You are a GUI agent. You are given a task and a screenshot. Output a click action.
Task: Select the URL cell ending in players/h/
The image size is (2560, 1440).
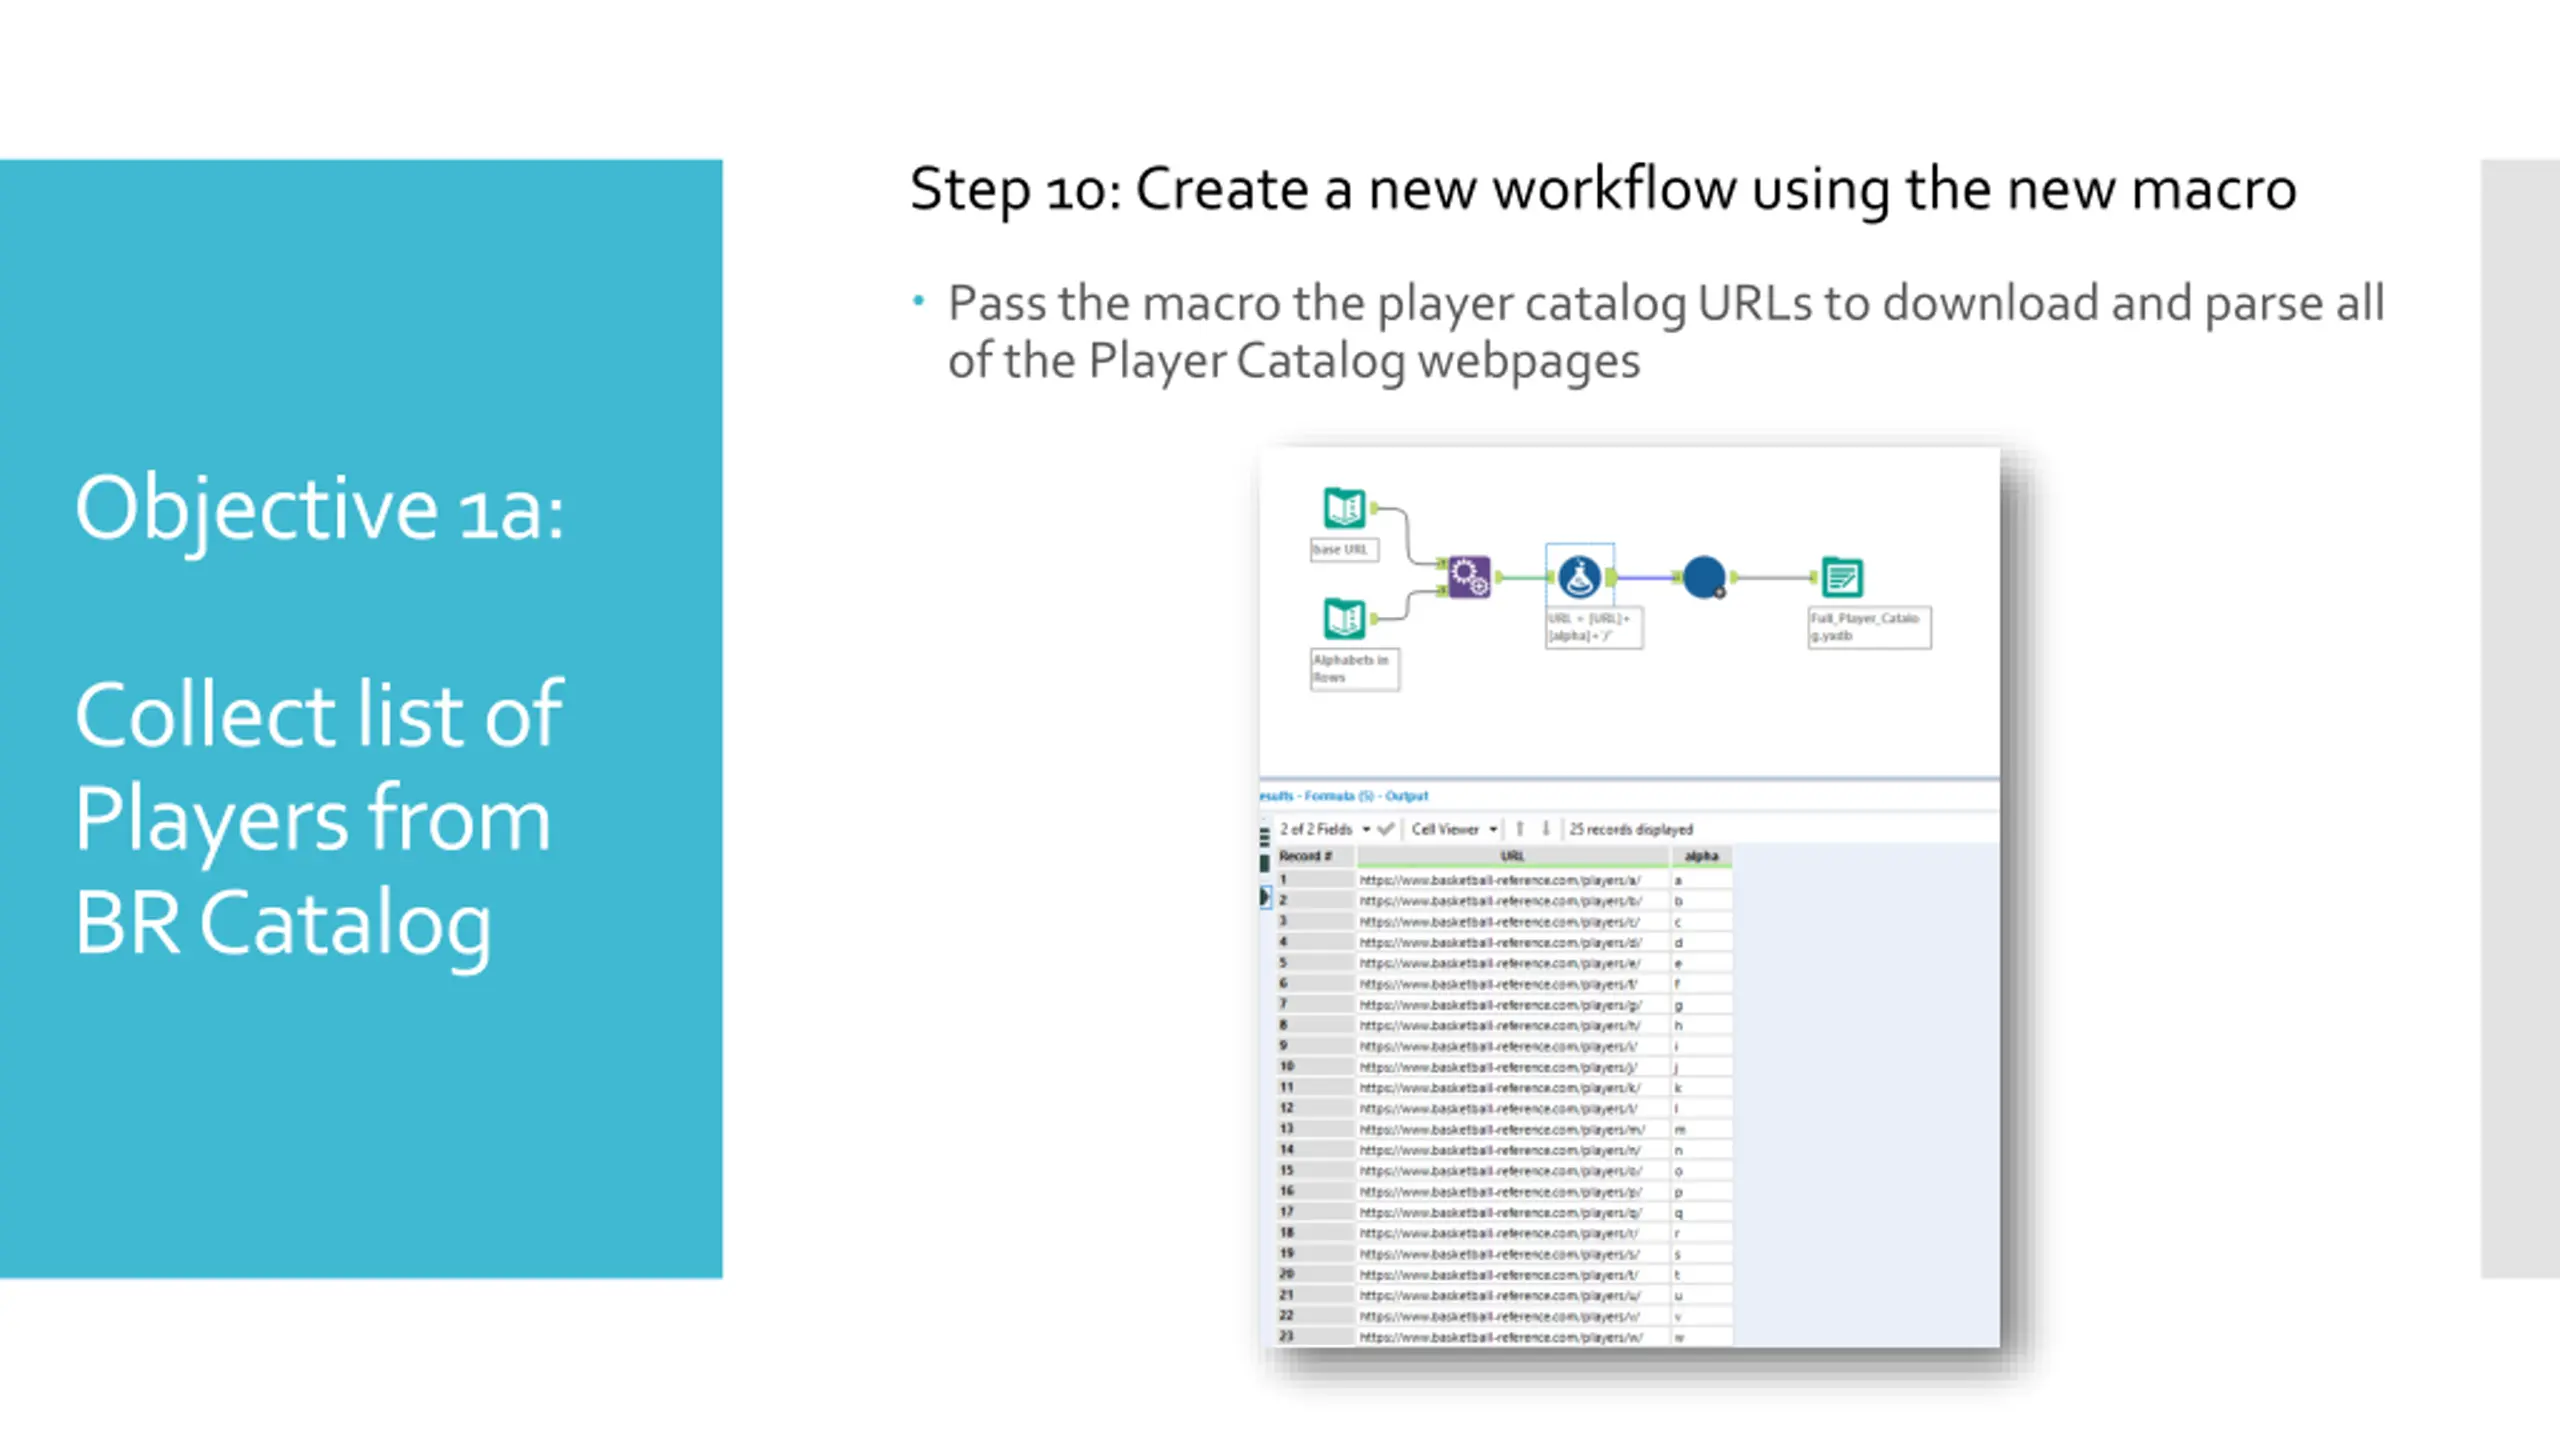1512,1025
